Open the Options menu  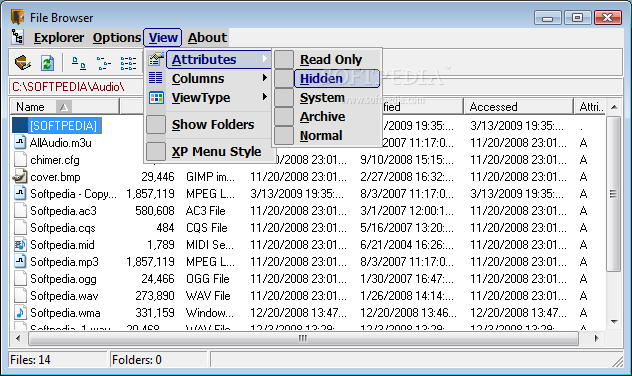click(117, 37)
